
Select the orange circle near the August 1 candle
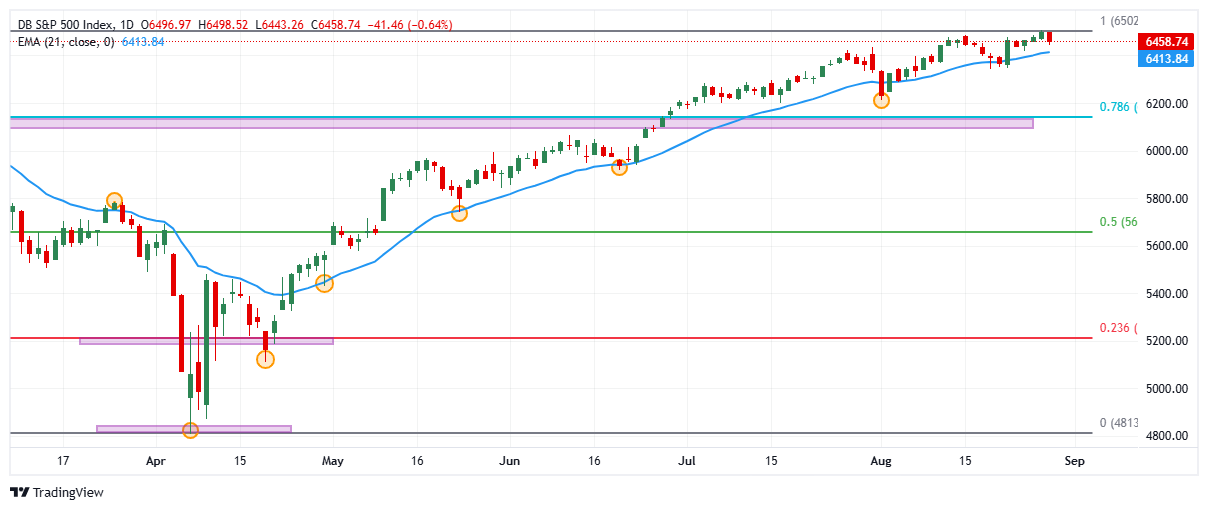(881, 100)
